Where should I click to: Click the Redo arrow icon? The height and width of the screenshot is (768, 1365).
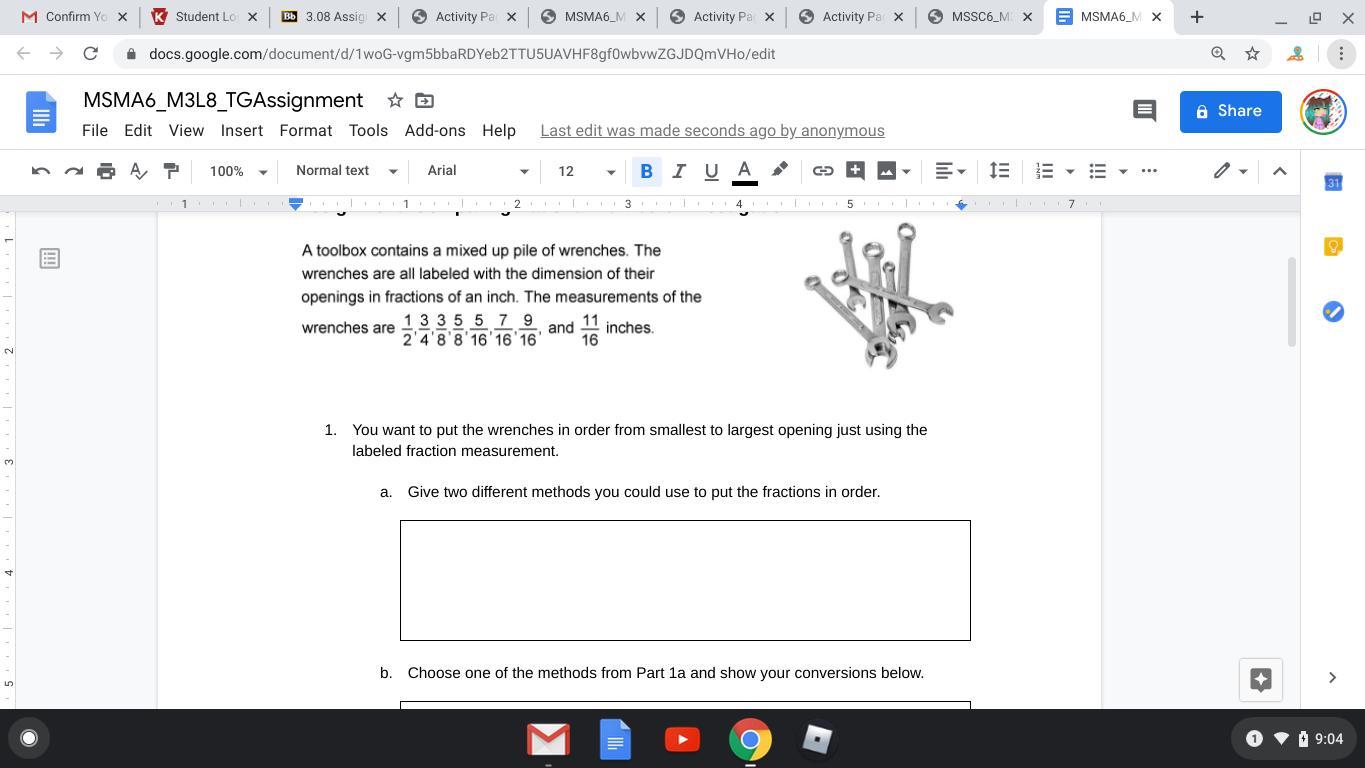click(x=73, y=171)
